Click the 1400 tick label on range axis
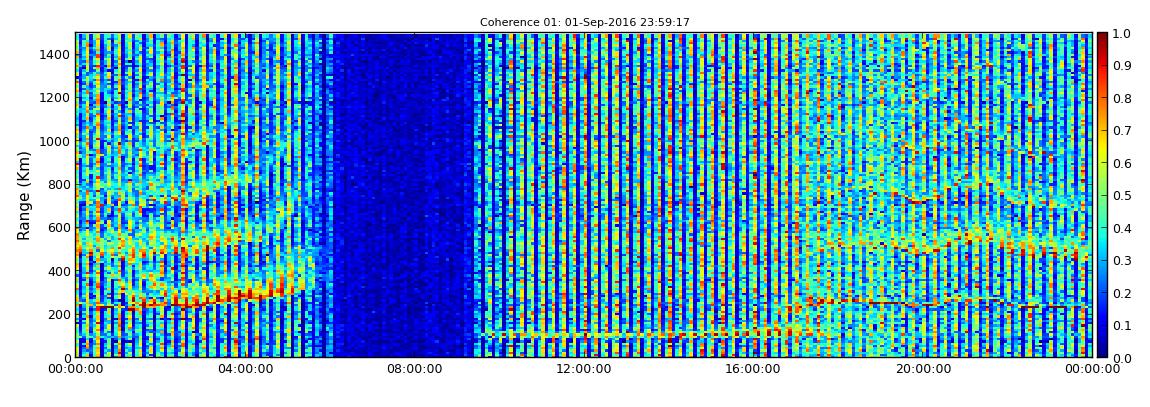The height and width of the screenshot is (407, 1150). [56, 54]
